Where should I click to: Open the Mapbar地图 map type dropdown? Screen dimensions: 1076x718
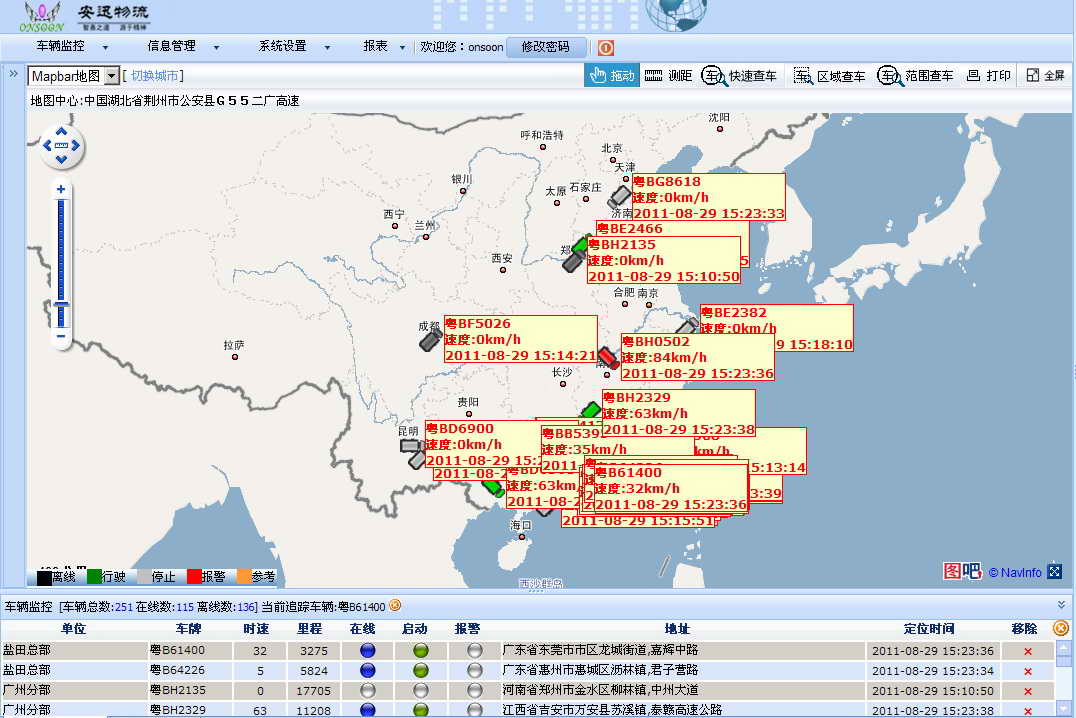point(73,76)
